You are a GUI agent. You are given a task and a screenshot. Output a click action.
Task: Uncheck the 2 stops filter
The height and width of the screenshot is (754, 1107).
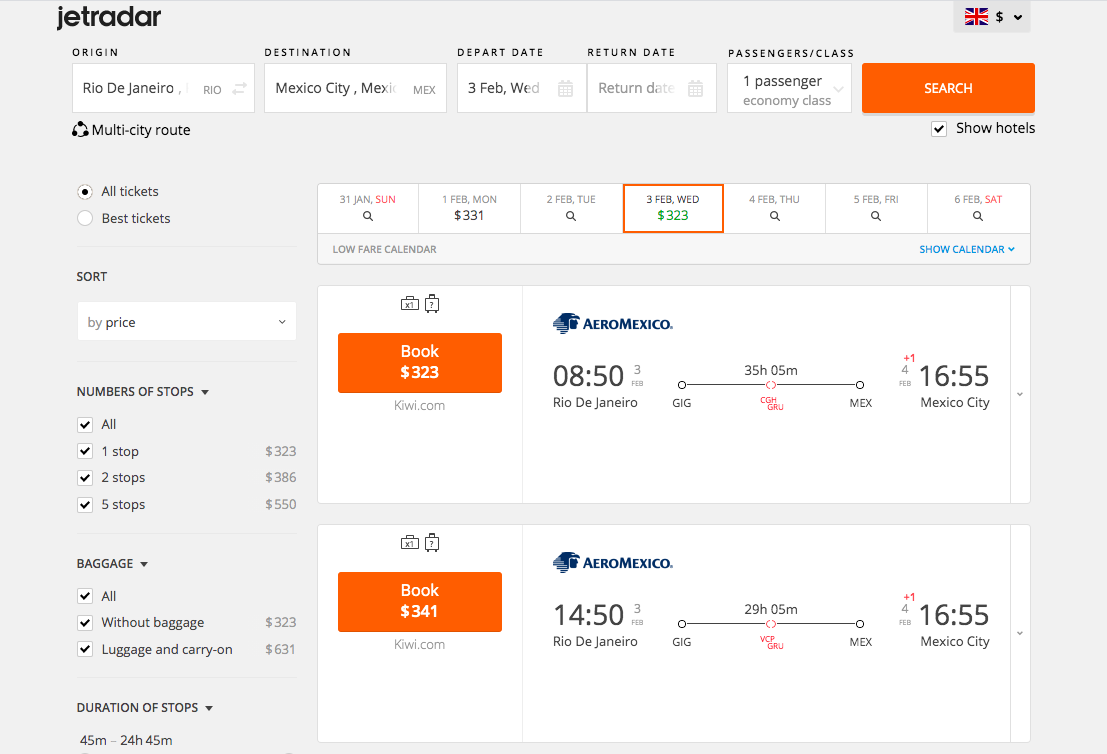[x=85, y=478]
